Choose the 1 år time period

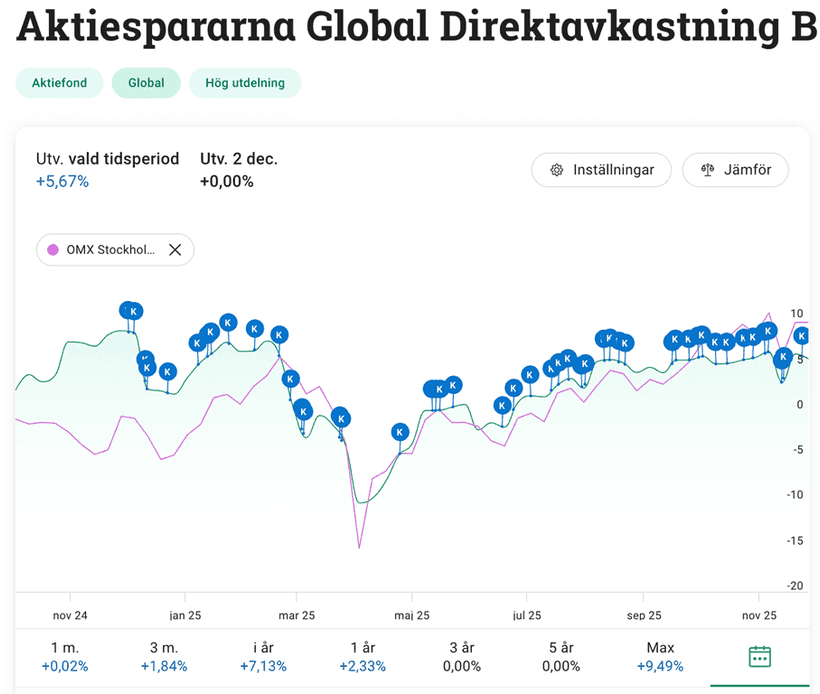pos(362,657)
